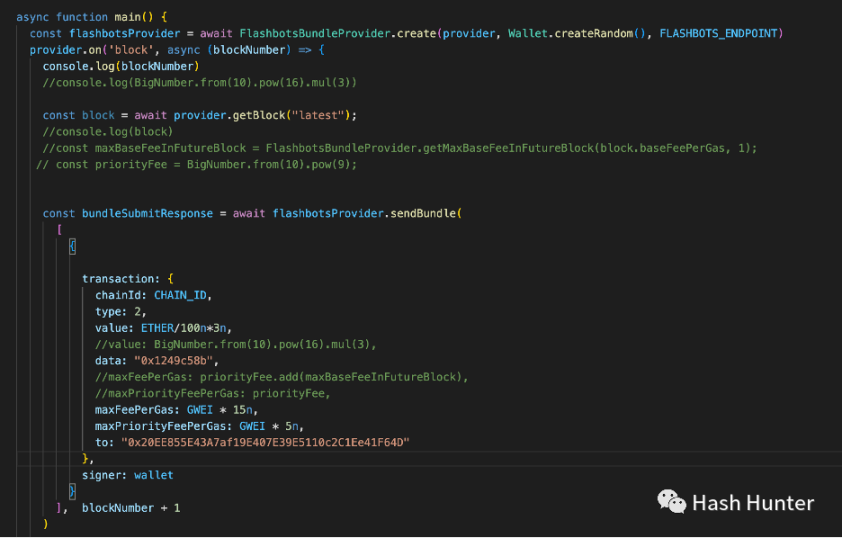
Task: Click the maxFeePerGas GWEI * 15n line
Action: pos(177,410)
